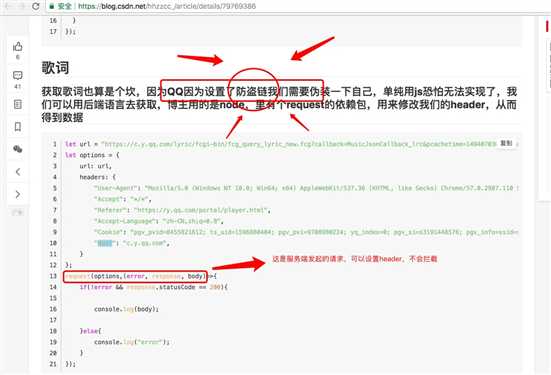
Task: Go to next article with right chevron
Action: [x=18, y=194]
